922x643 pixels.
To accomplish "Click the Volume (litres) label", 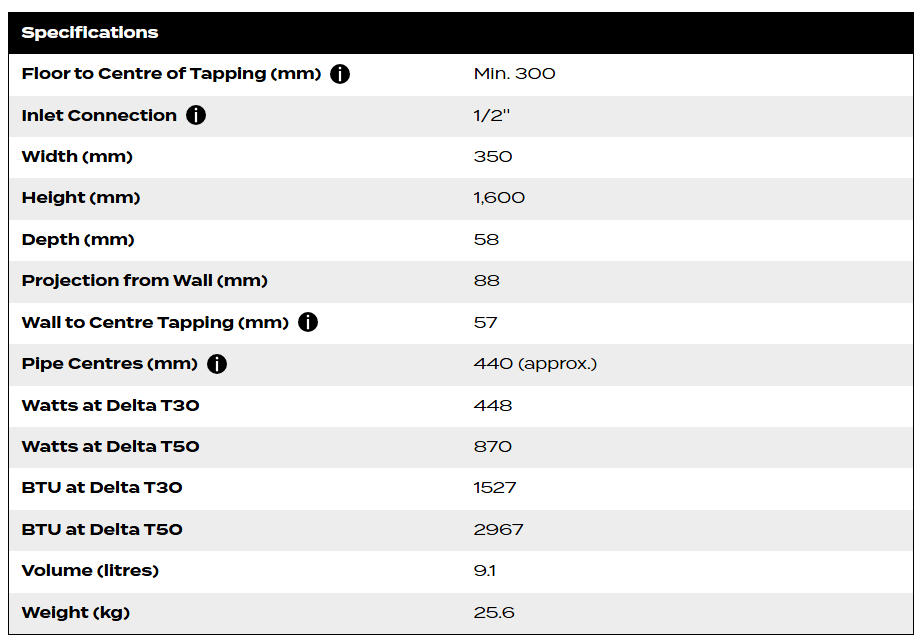I will (x=91, y=571).
